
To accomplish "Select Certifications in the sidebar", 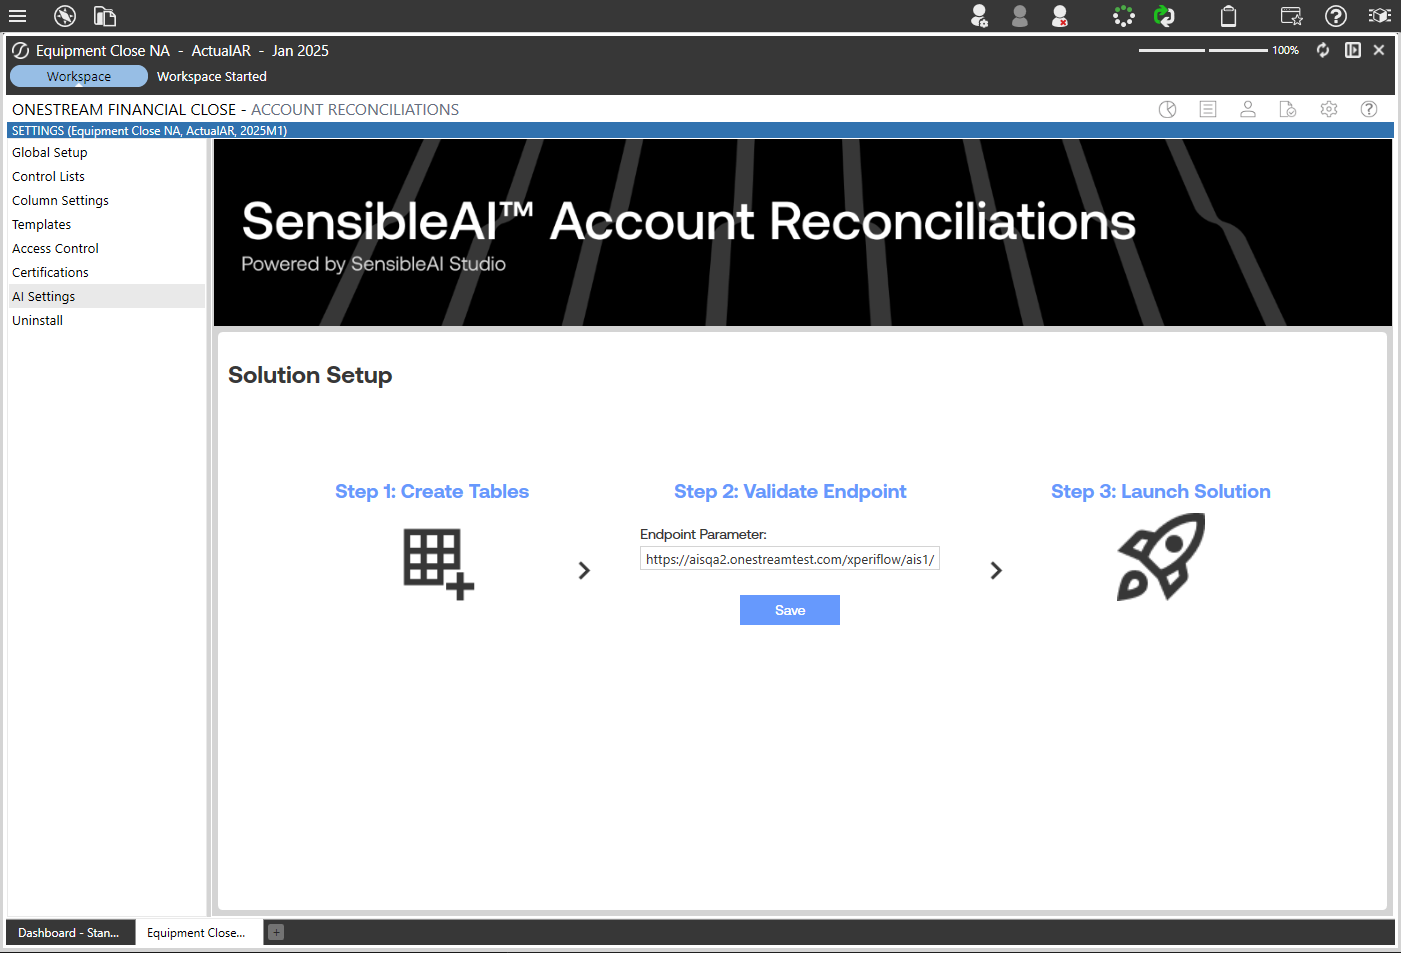I will pos(106,272).
